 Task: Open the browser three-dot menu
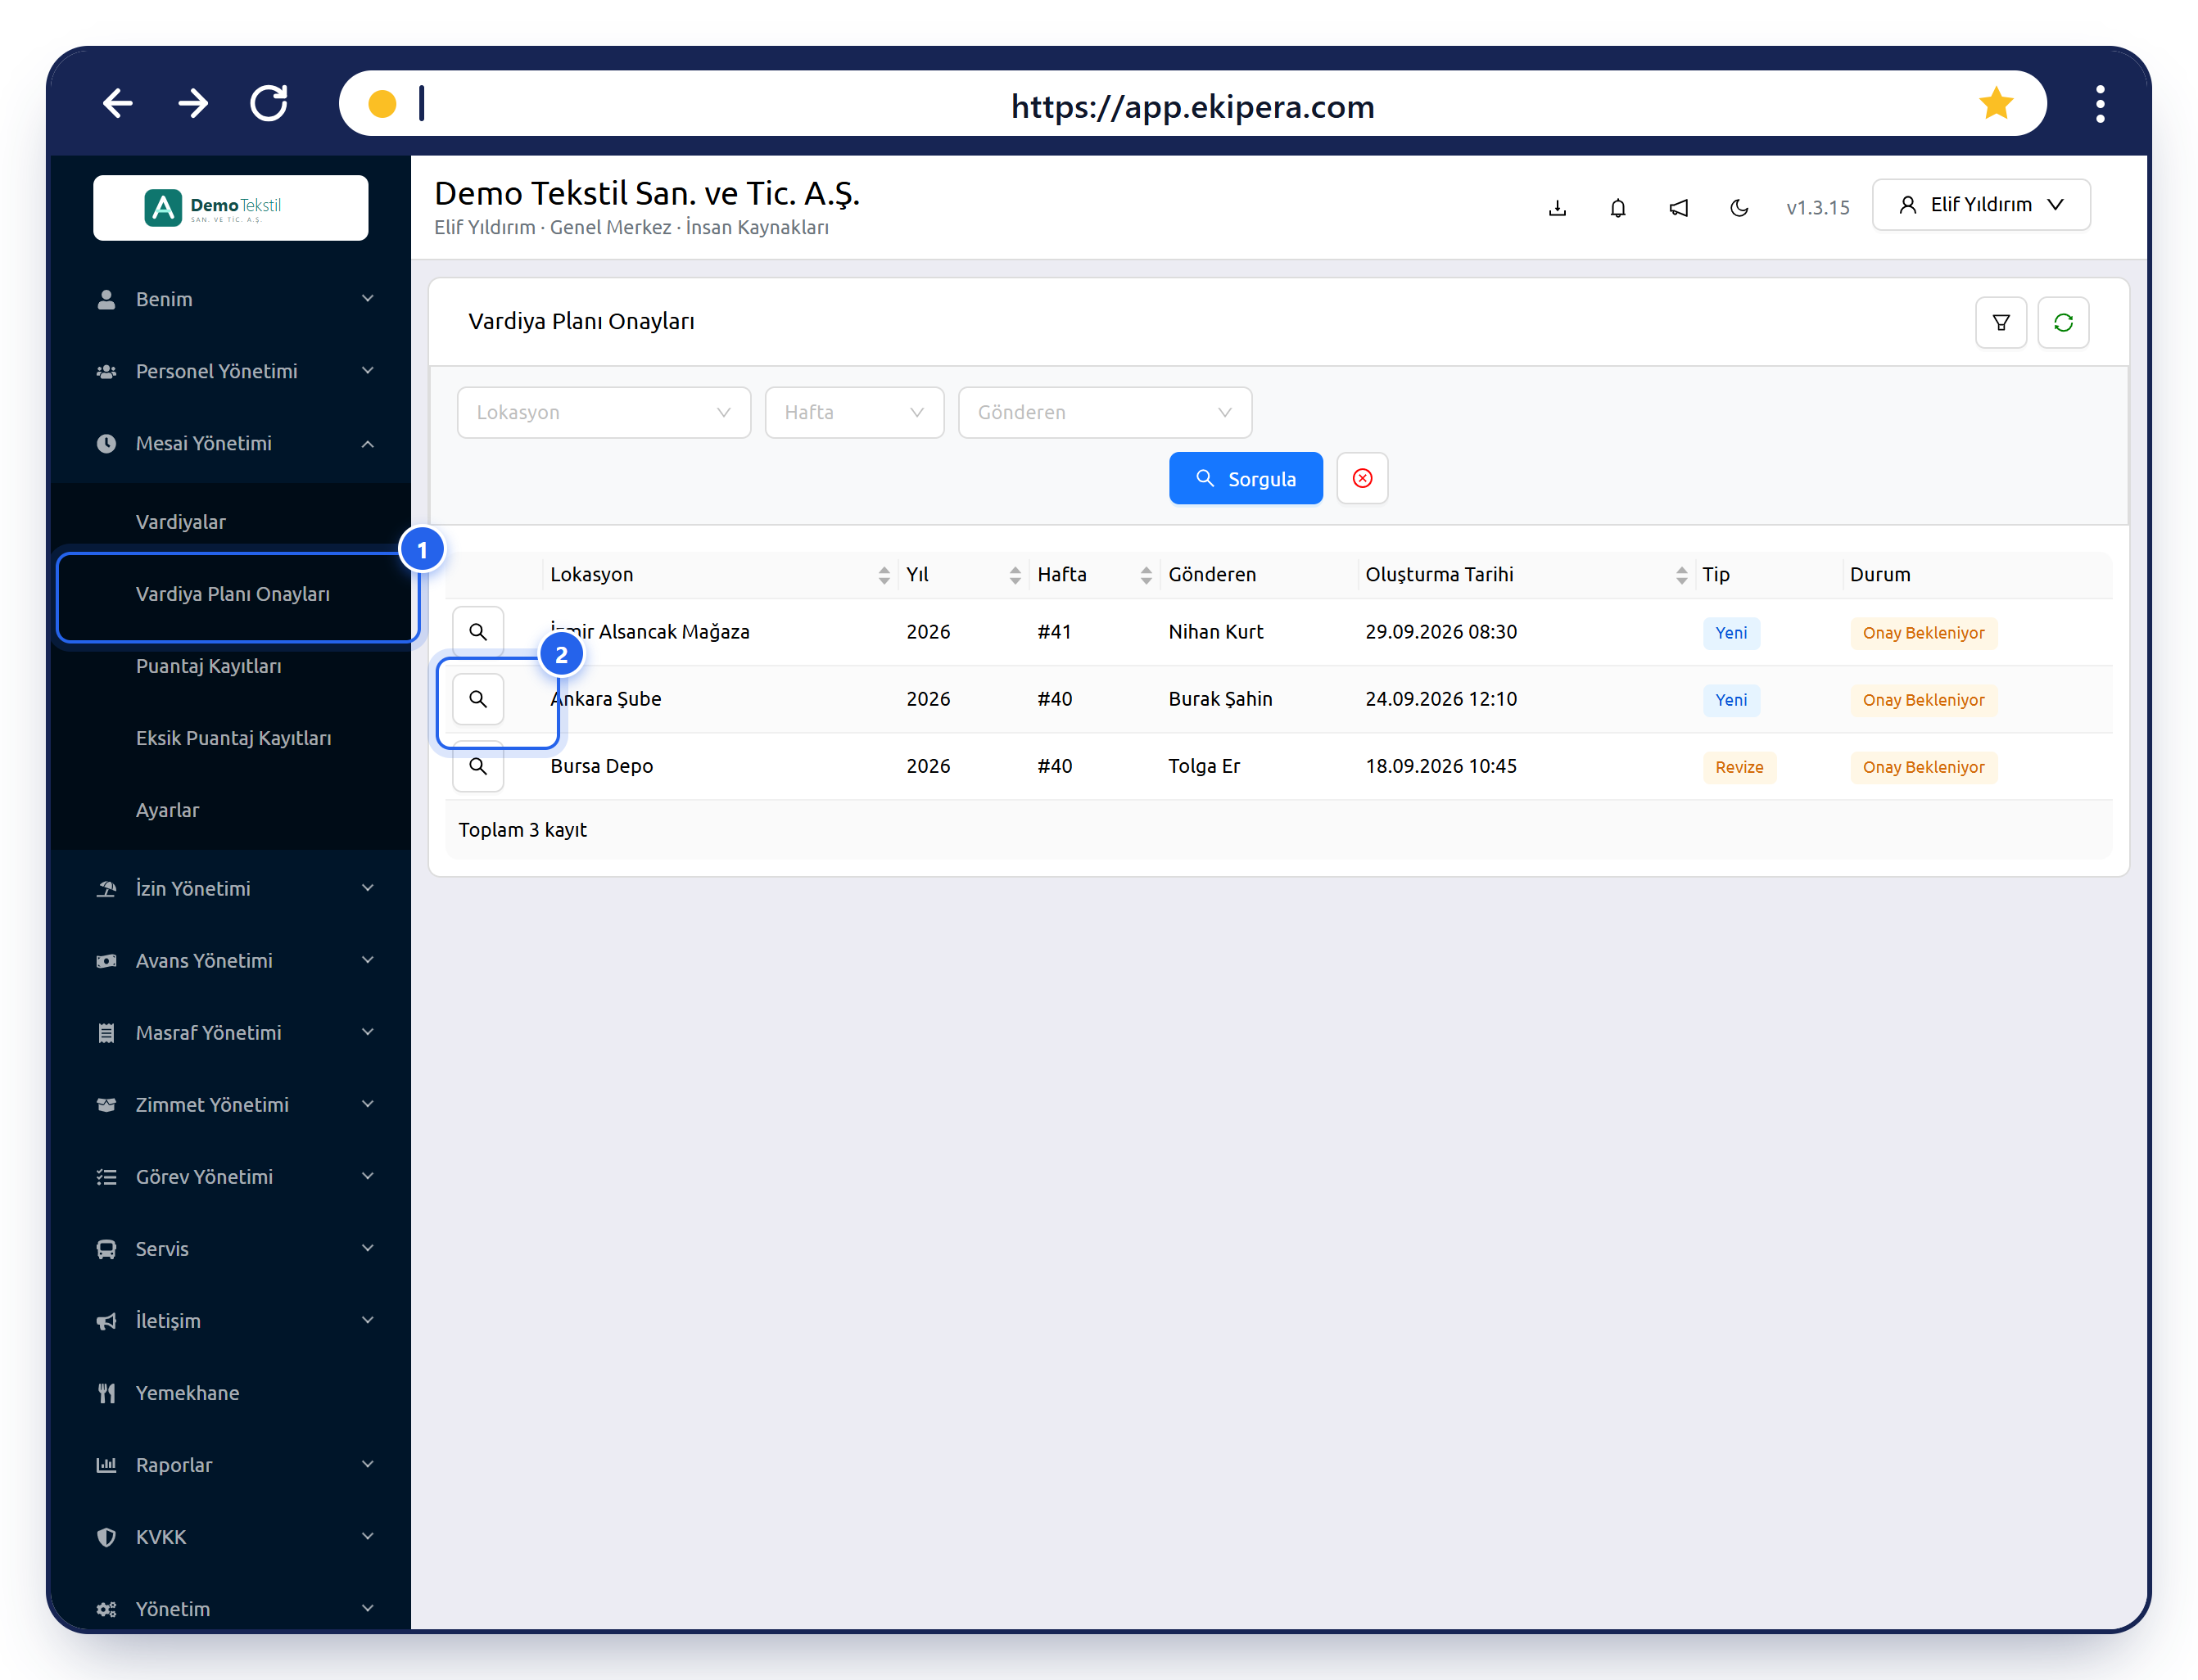tap(2100, 103)
